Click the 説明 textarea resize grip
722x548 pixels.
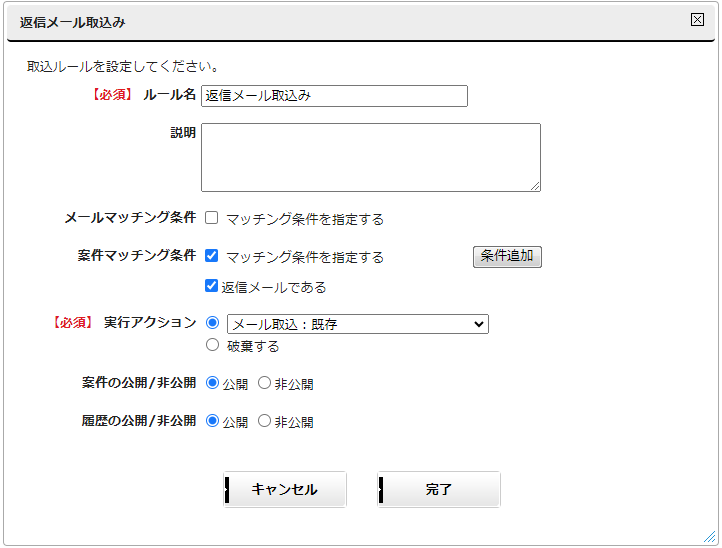[535, 186]
